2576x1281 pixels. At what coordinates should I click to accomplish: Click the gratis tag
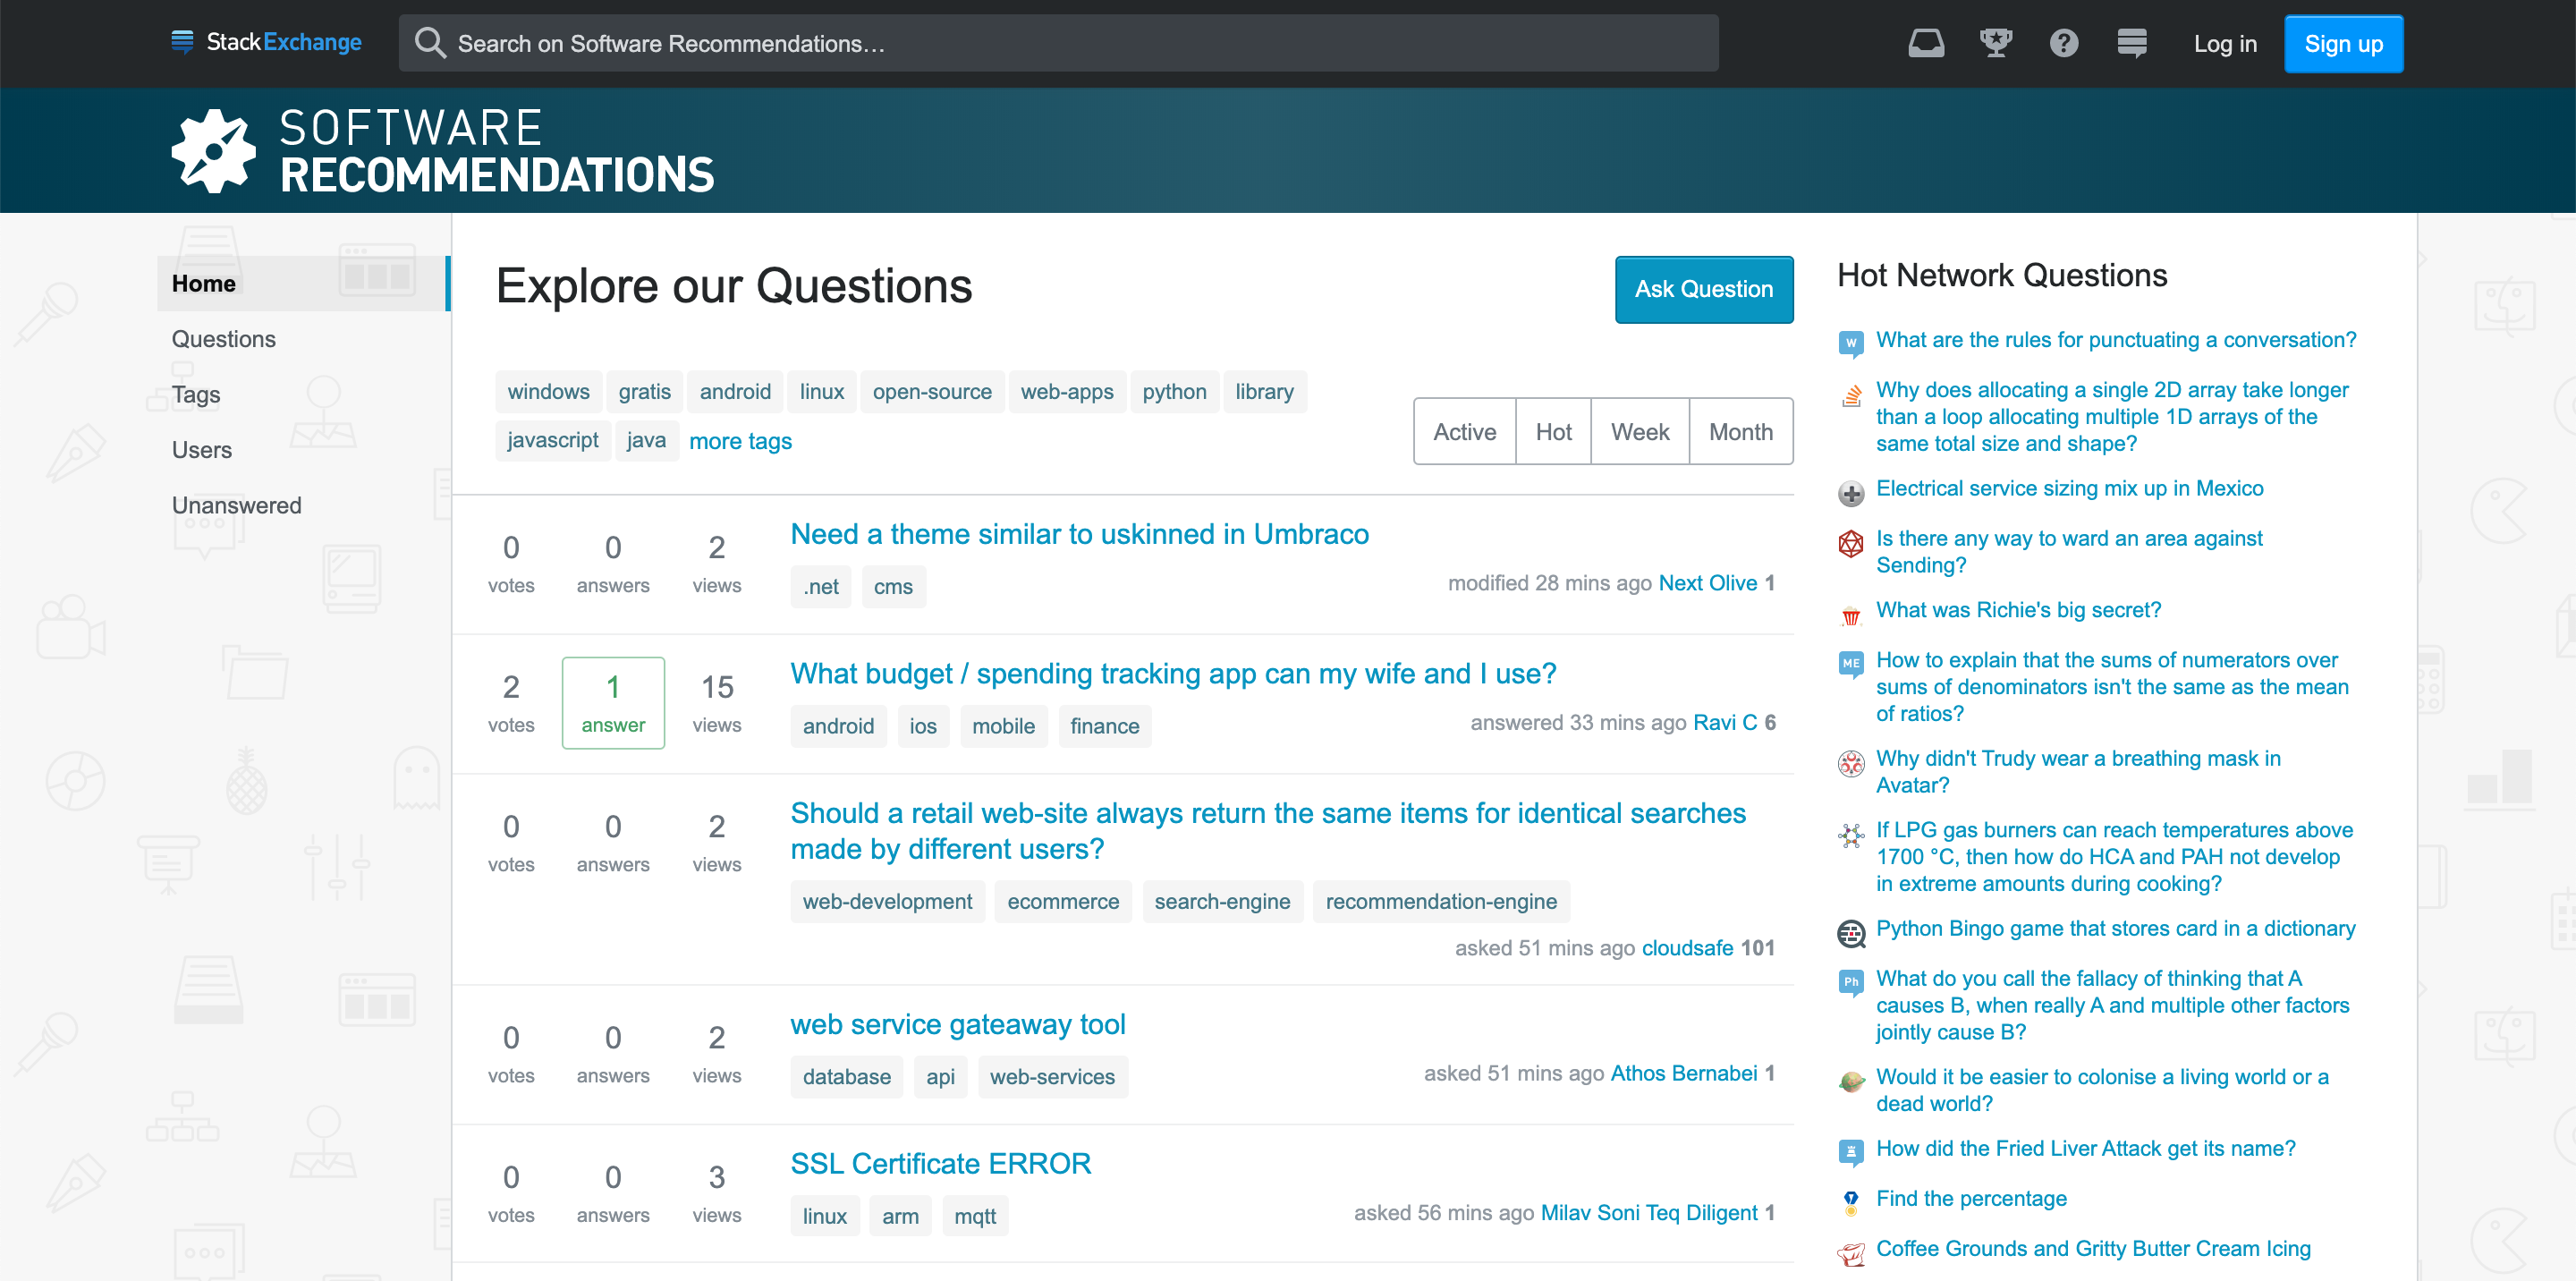pyautogui.click(x=644, y=392)
